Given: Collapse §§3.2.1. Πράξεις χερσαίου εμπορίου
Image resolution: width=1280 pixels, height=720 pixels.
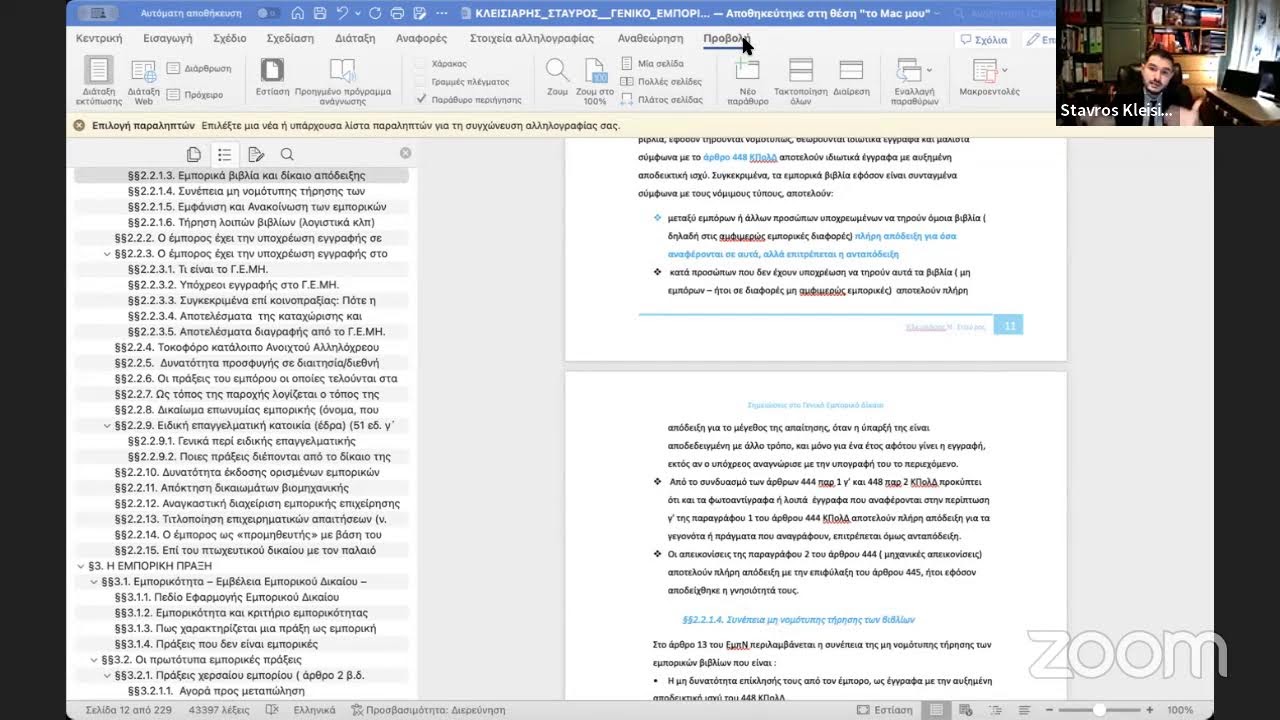Looking at the screenshot, I should click(107, 676).
